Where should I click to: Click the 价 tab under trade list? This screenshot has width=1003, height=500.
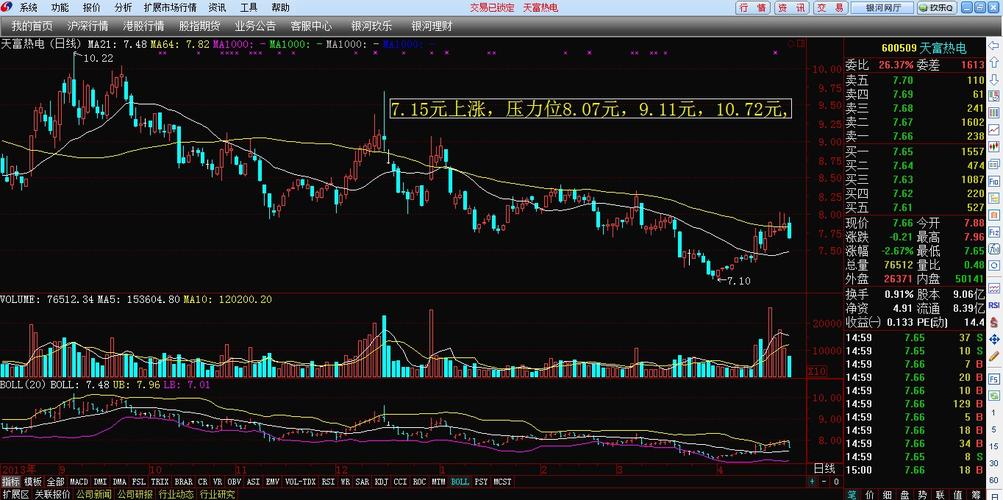pos(869,494)
